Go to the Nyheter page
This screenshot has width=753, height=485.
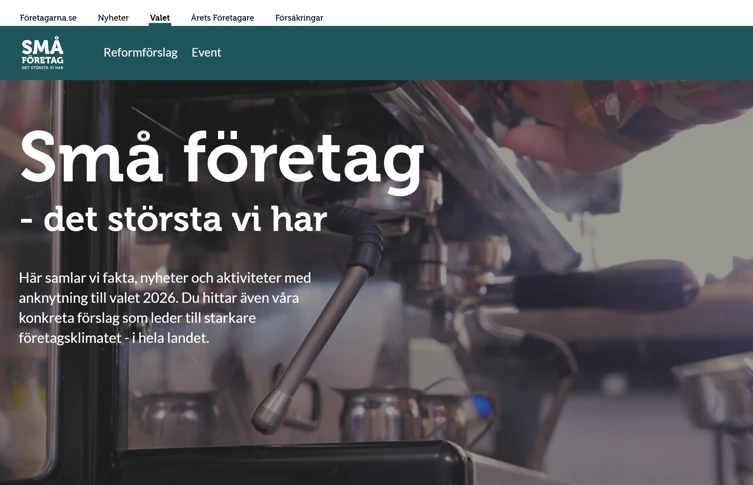(113, 18)
